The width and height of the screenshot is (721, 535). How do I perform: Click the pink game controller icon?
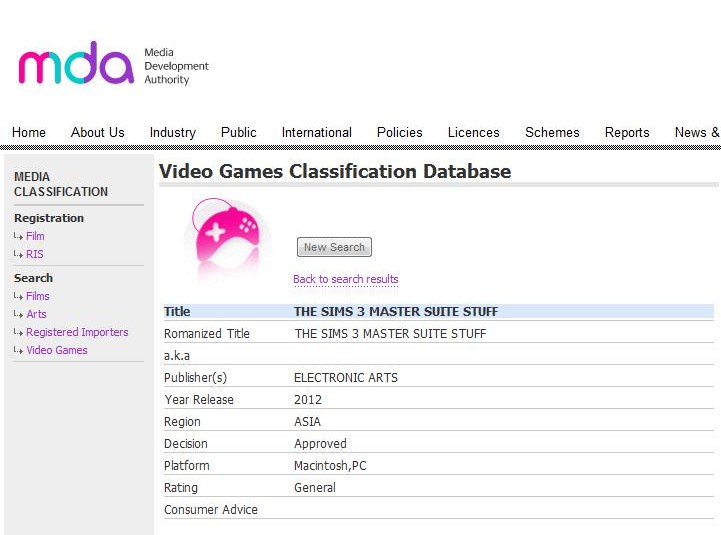(227, 235)
